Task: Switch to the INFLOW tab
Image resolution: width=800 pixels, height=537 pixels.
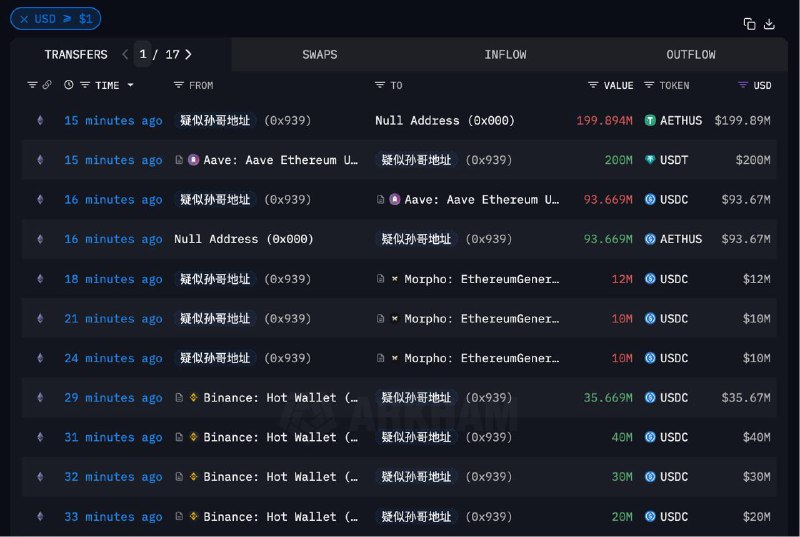Action: (505, 55)
